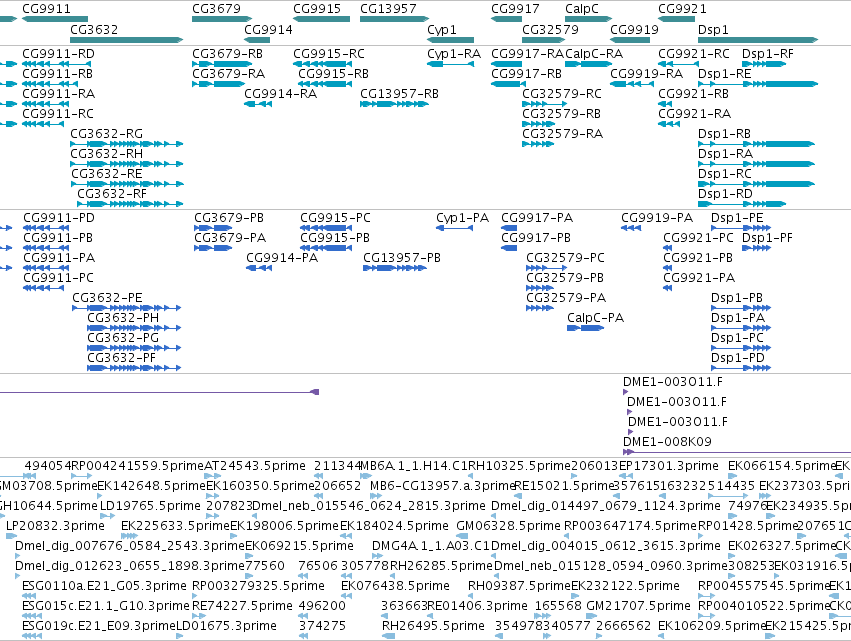851x641 pixels.
Task: Click the CG9919 gene label
Action: click(x=634, y=29)
